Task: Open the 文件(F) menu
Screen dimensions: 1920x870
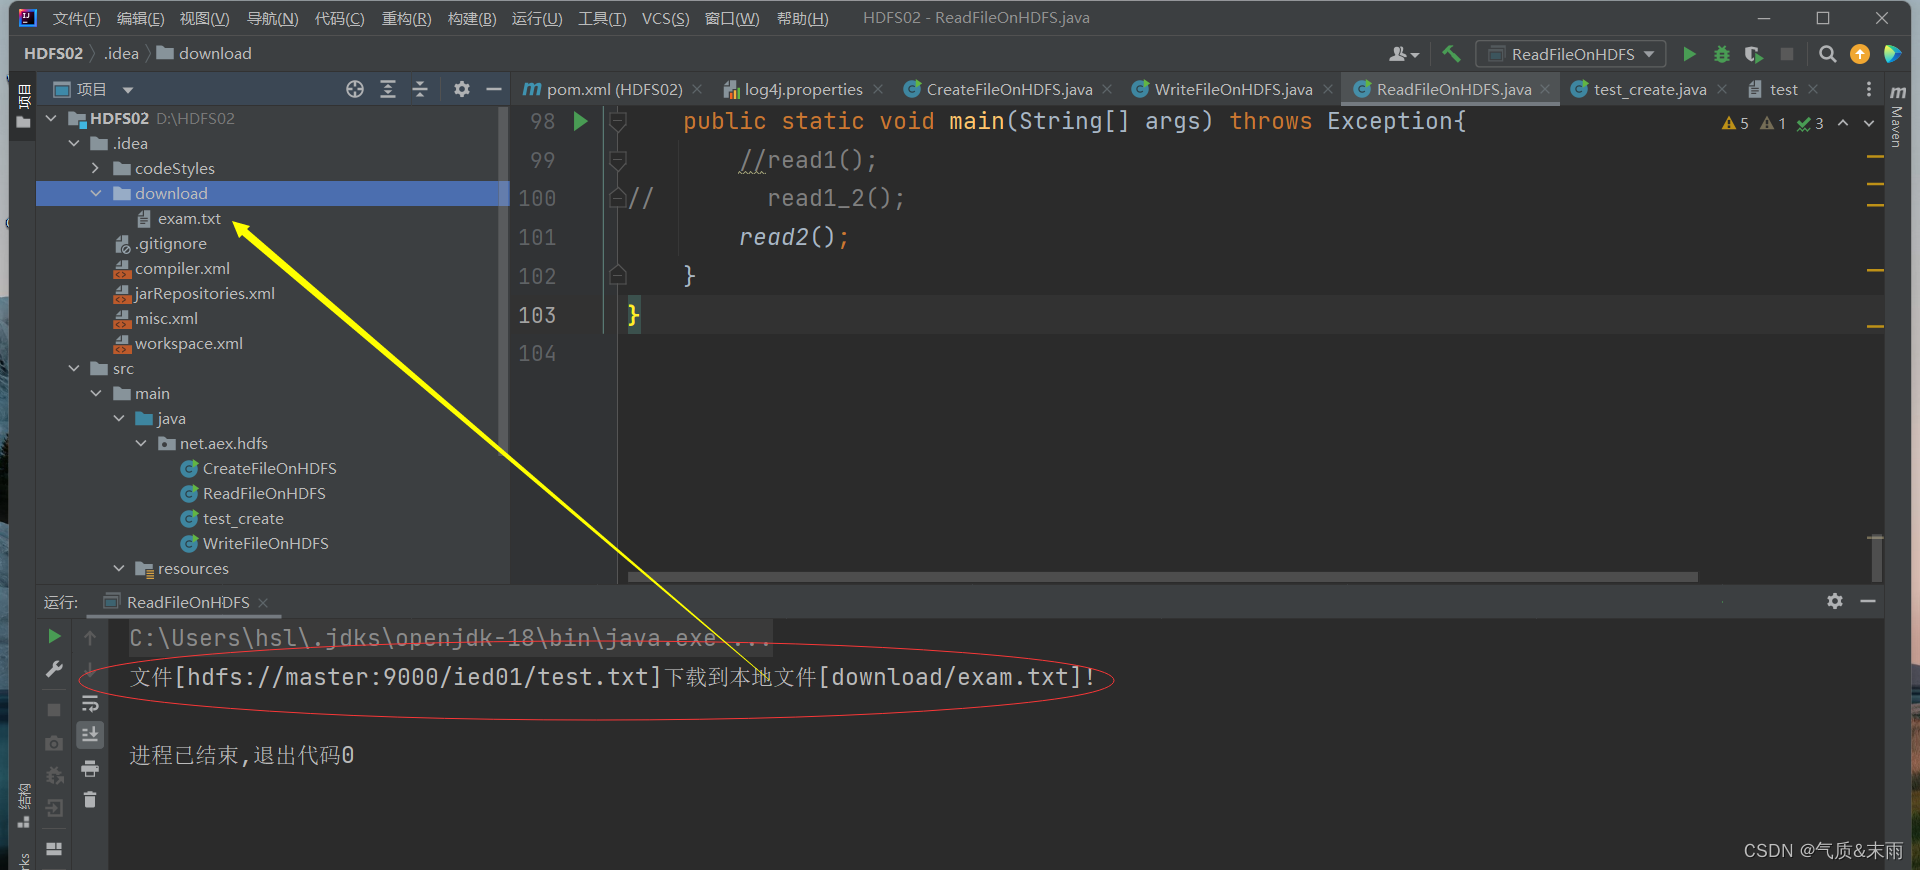Action: coord(76,18)
